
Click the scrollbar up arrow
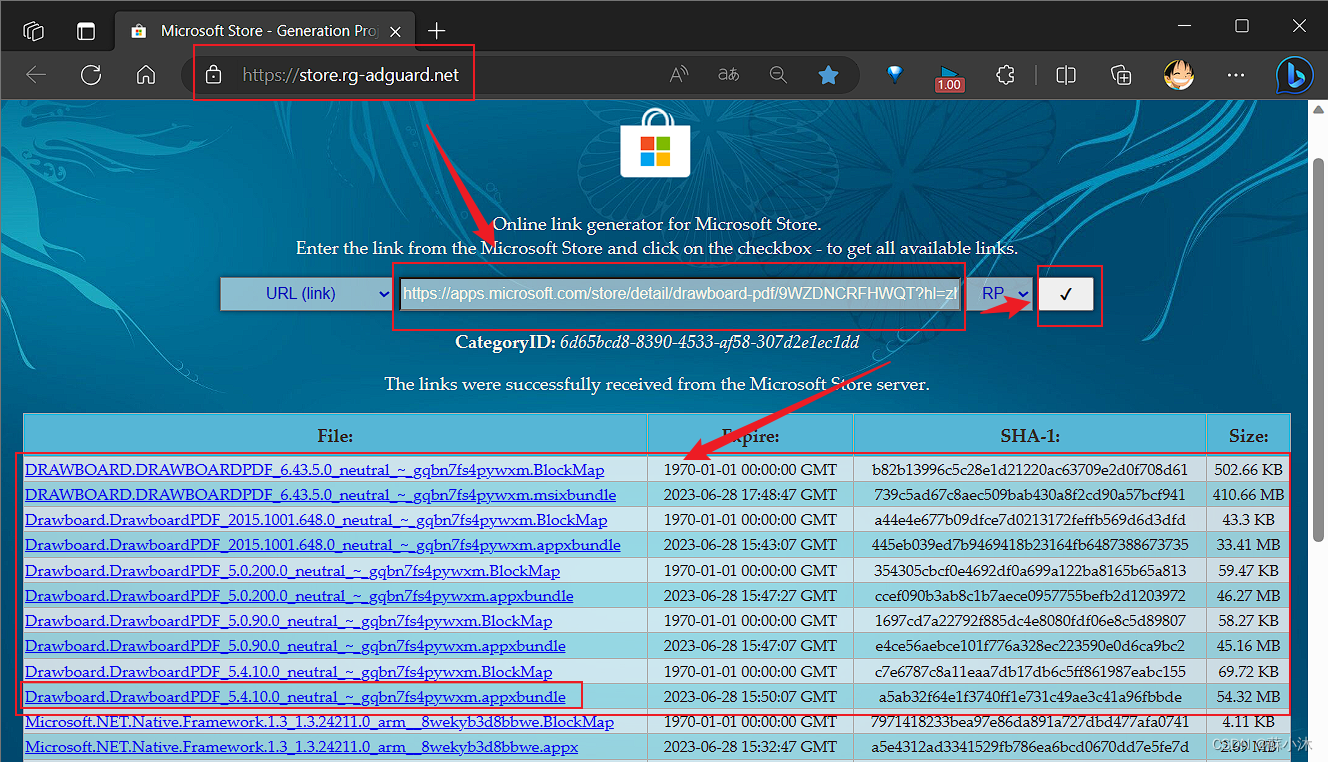pyautogui.click(x=1318, y=108)
